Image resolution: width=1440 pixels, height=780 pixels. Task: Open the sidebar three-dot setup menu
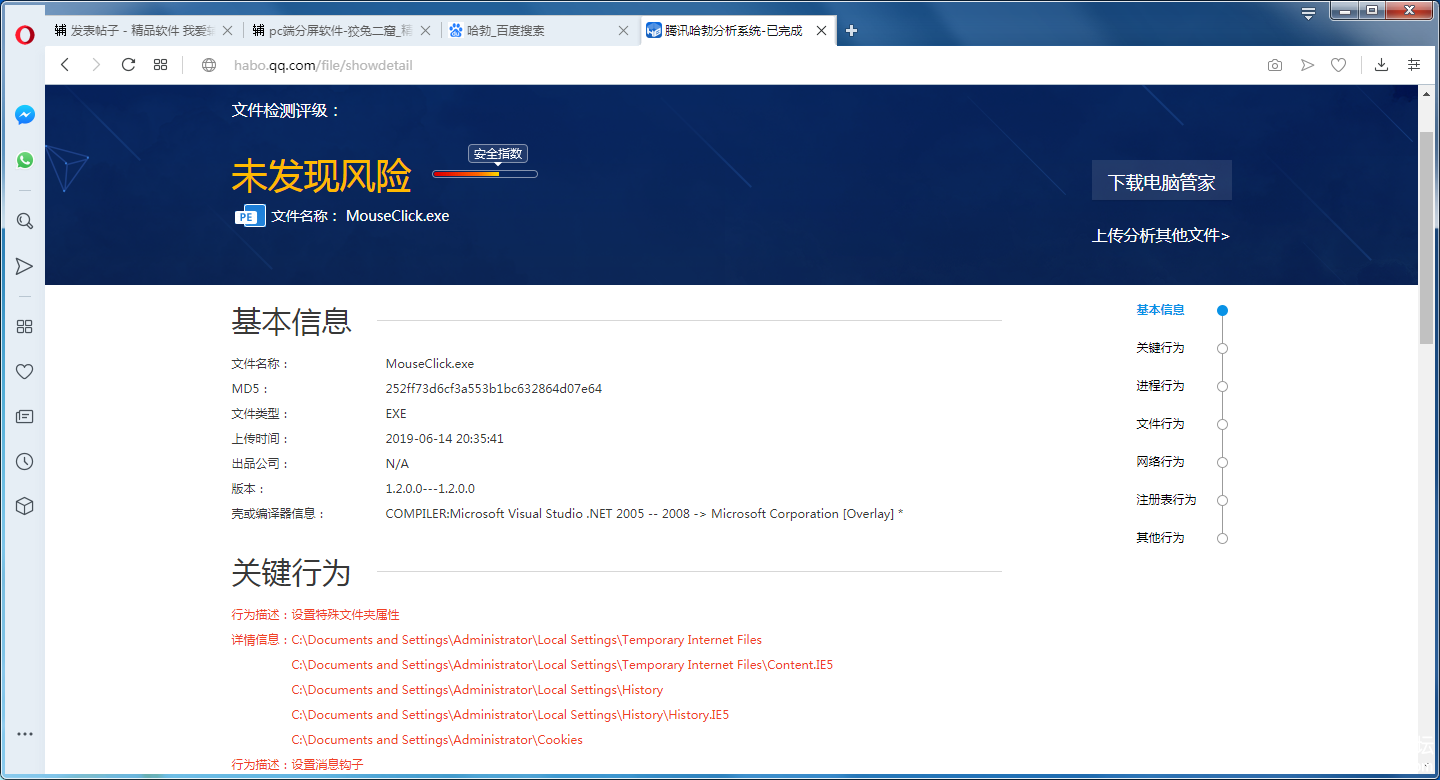[x=25, y=734]
